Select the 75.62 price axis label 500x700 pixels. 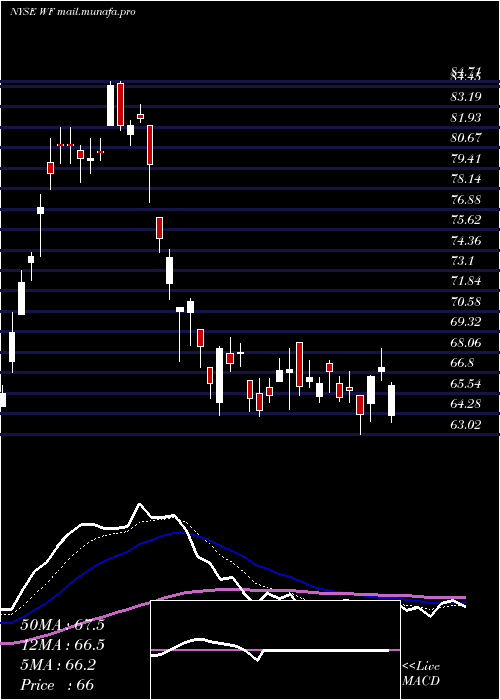(466, 220)
